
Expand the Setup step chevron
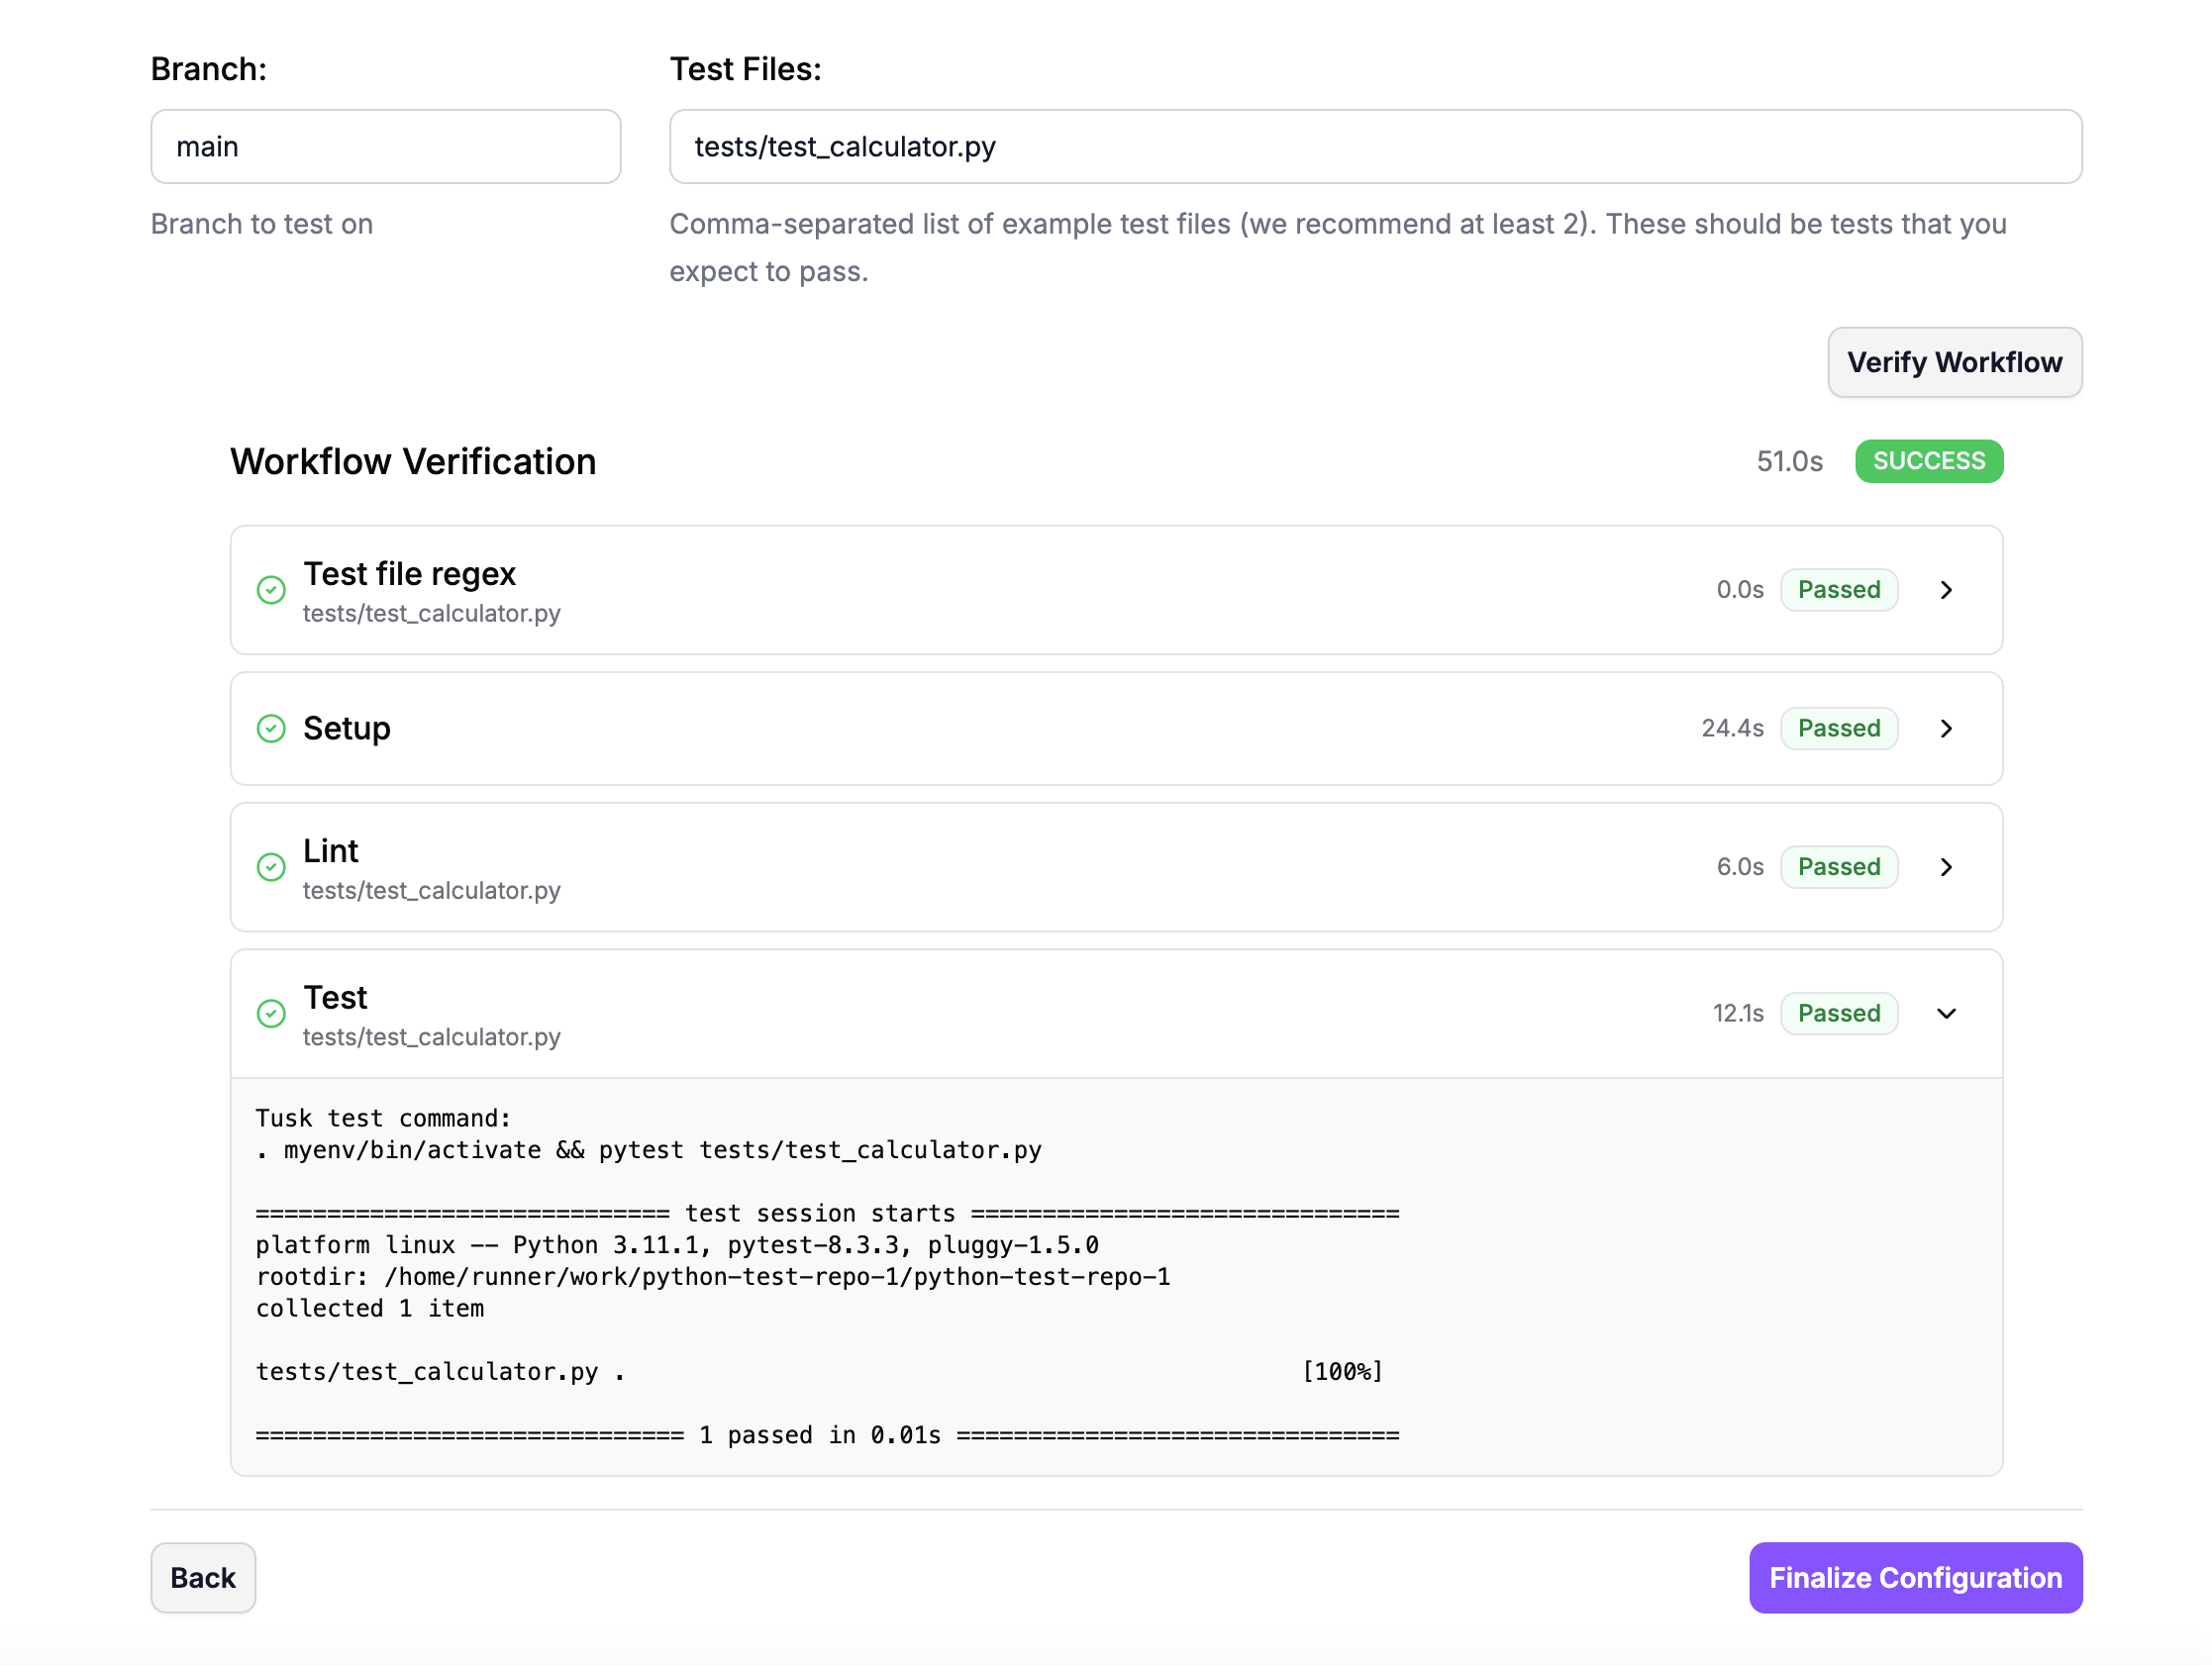click(1946, 728)
